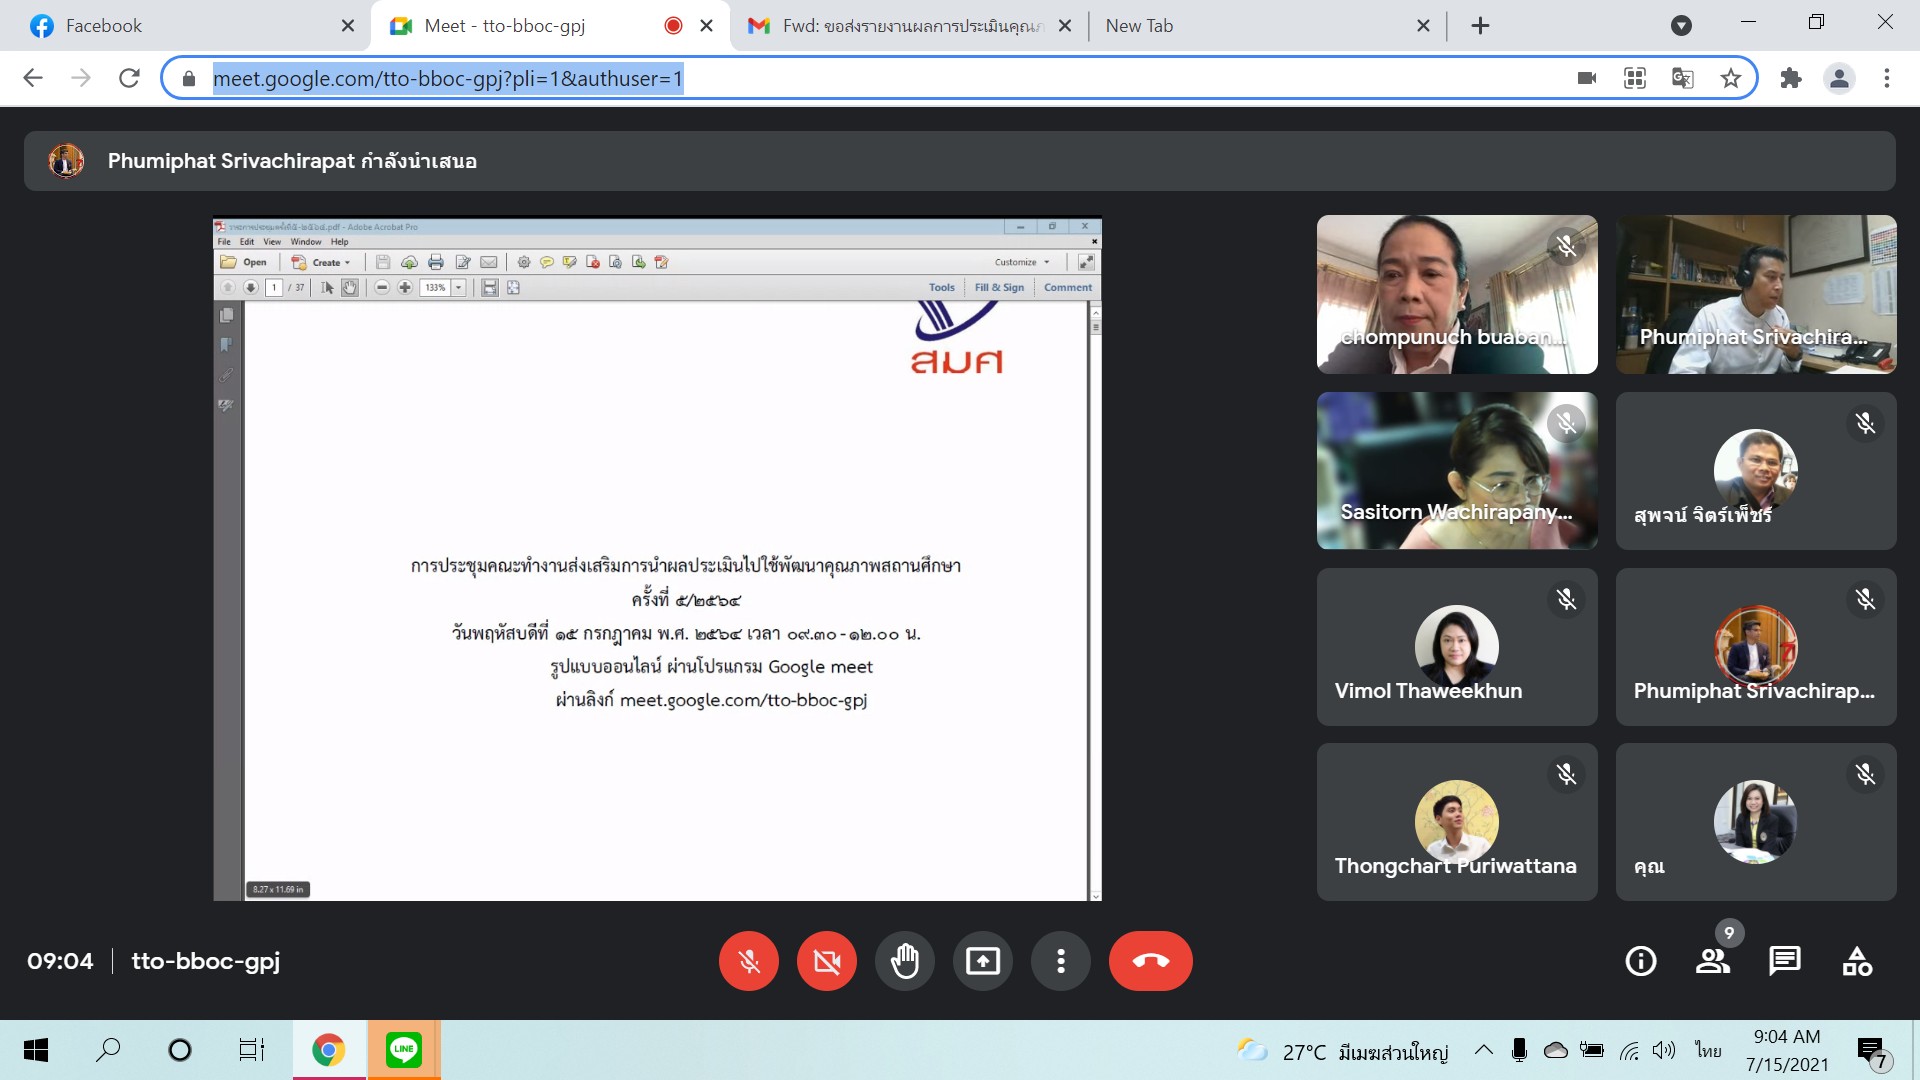Image resolution: width=1920 pixels, height=1080 pixels.
Task: Click the chompunuch buaban video tile
Action: pyautogui.click(x=1457, y=294)
